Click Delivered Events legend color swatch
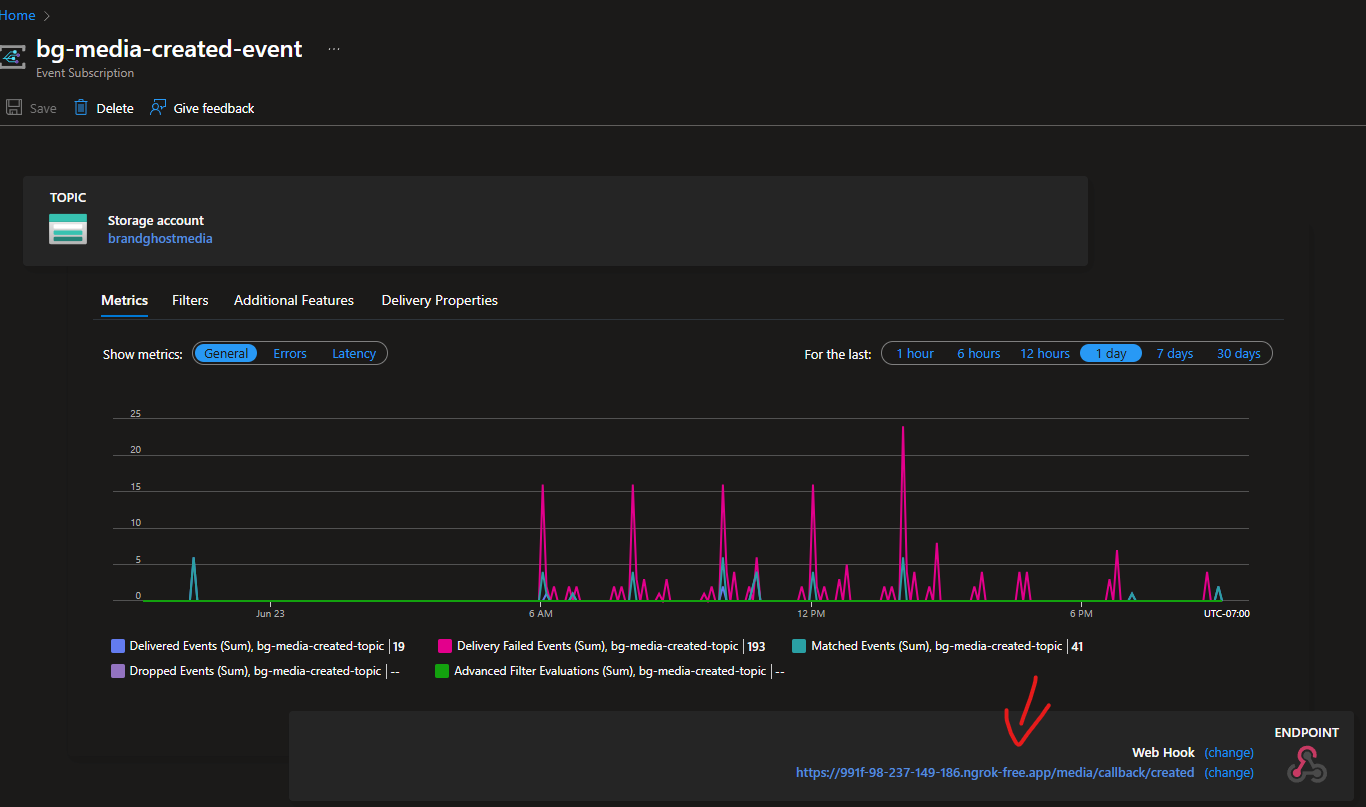The width and height of the screenshot is (1366, 807). pos(118,646)
